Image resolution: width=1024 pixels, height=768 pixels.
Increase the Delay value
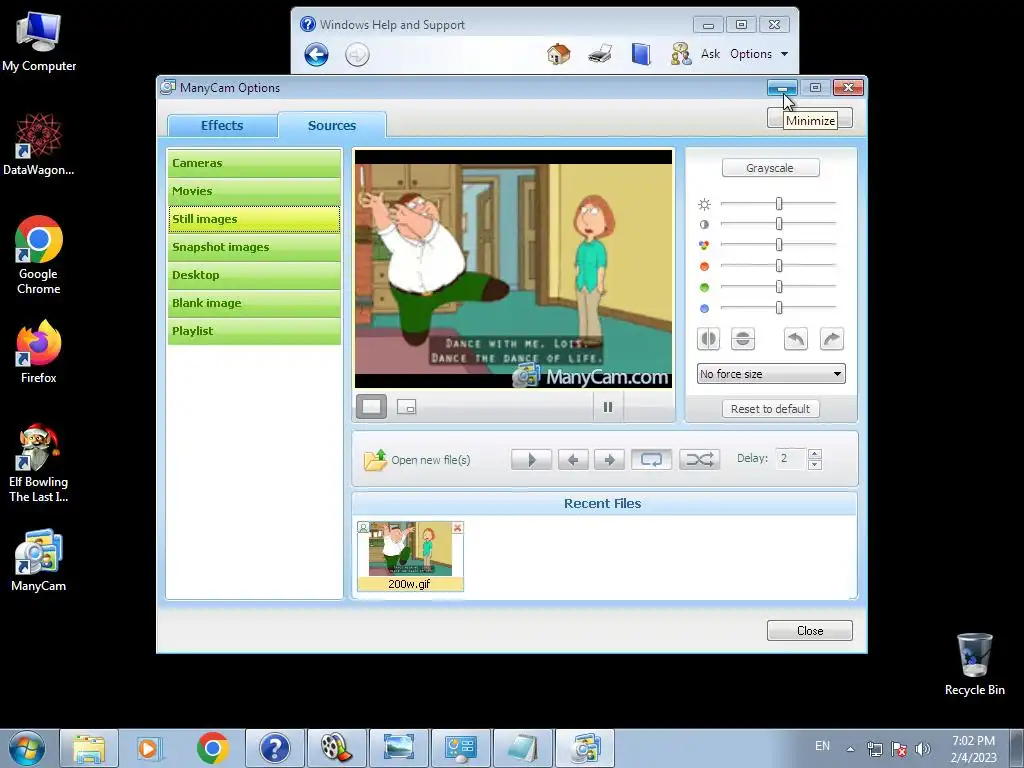point(814,454)
